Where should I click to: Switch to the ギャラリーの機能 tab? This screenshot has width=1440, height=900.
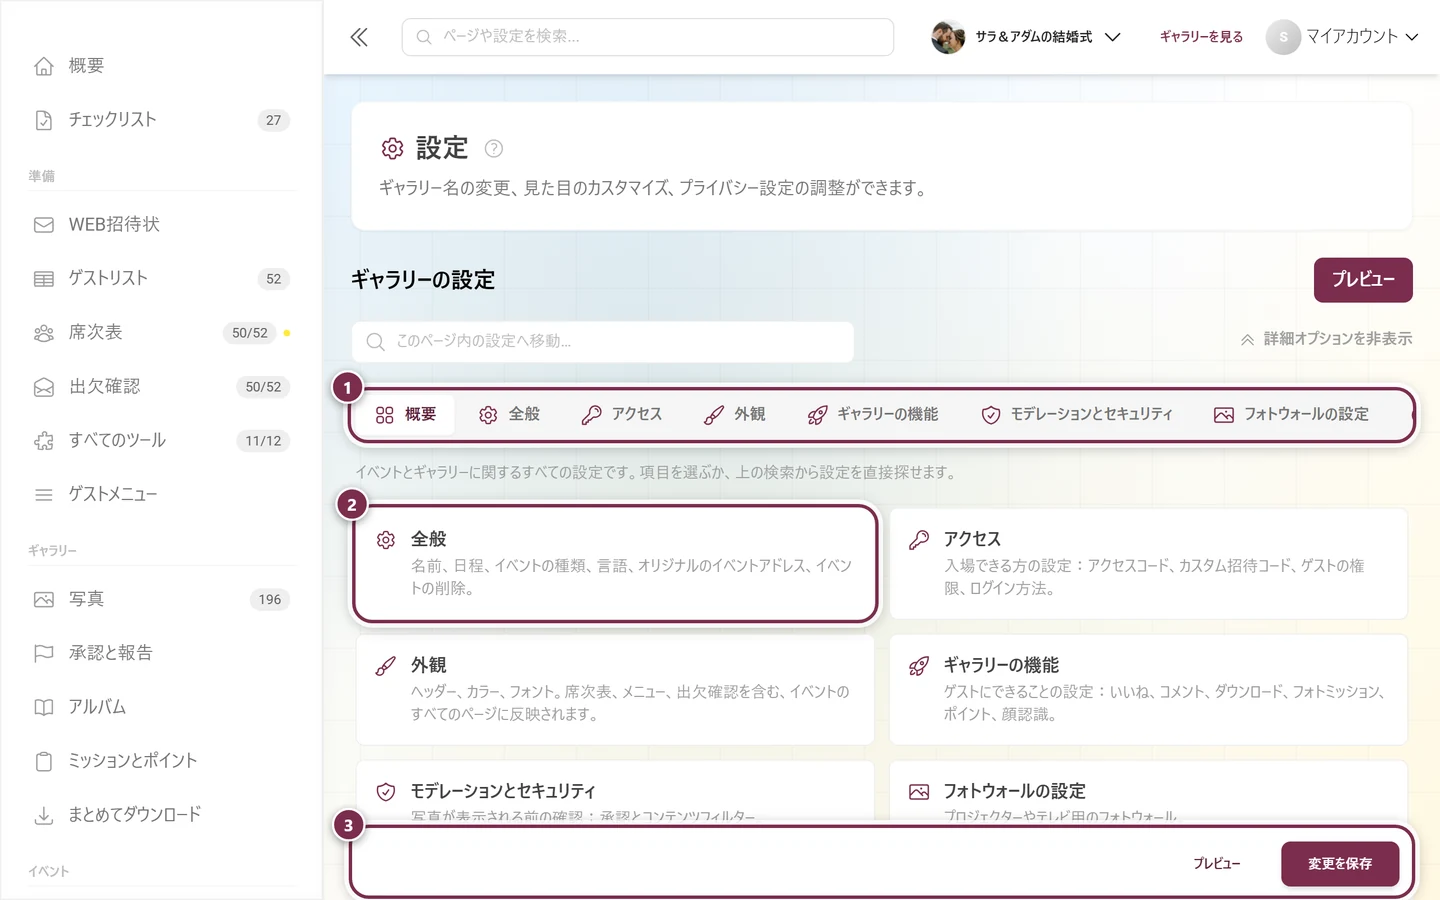[x=873, y=415]
